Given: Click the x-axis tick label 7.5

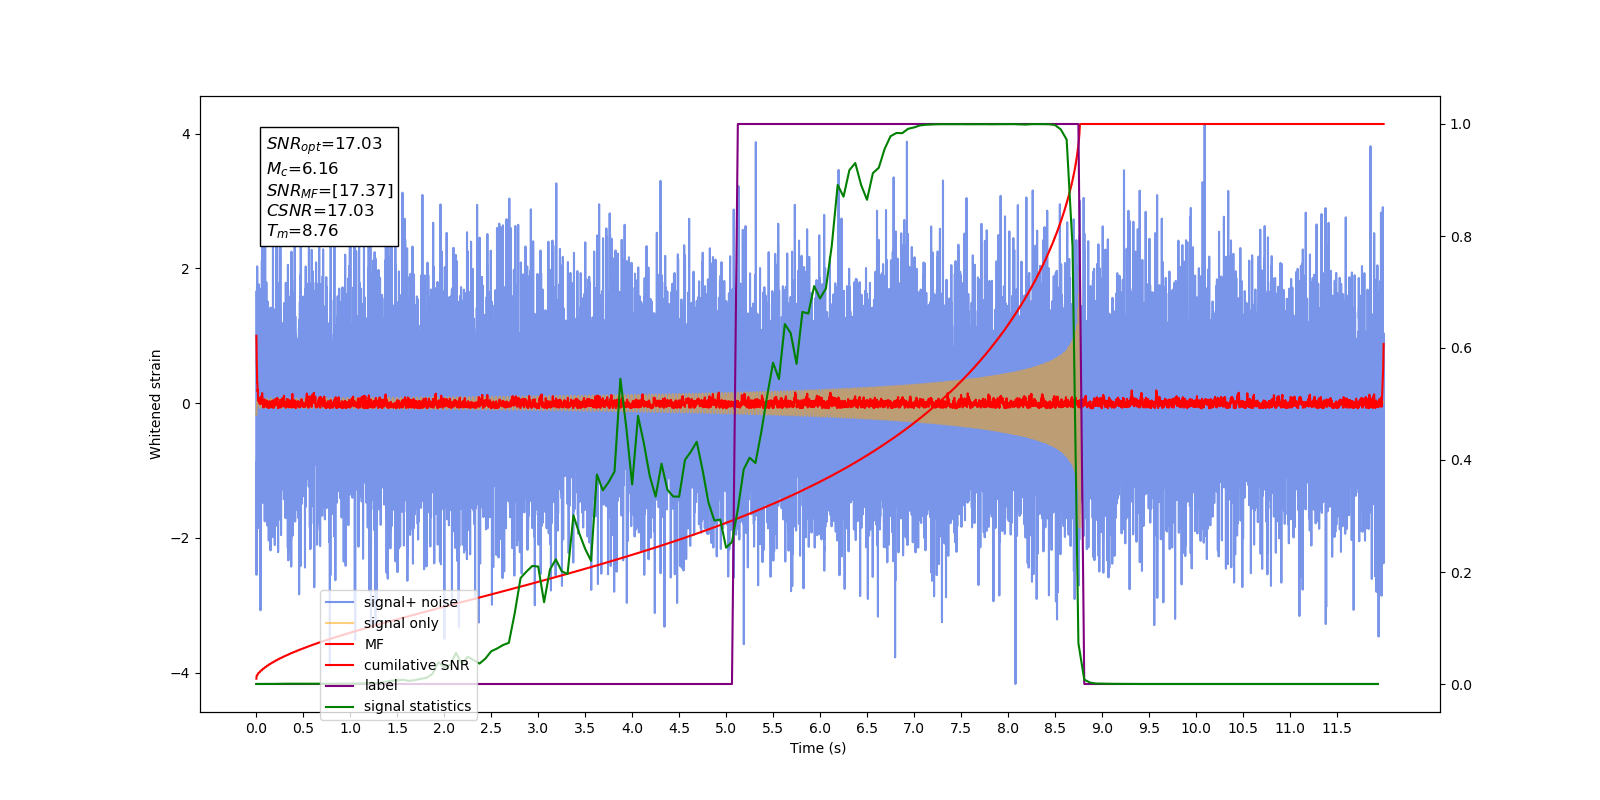Looking at the screenshot, I should coord(961,728).
